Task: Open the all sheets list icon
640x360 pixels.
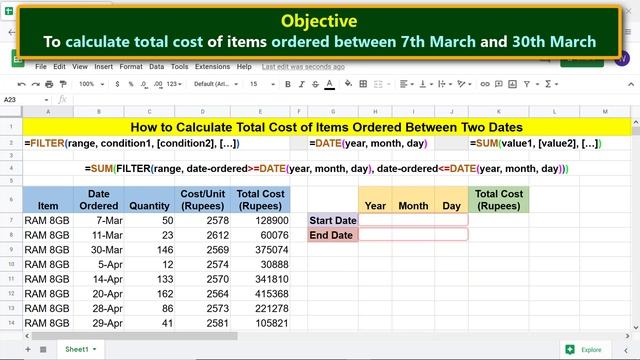Action: click(43, 349)
